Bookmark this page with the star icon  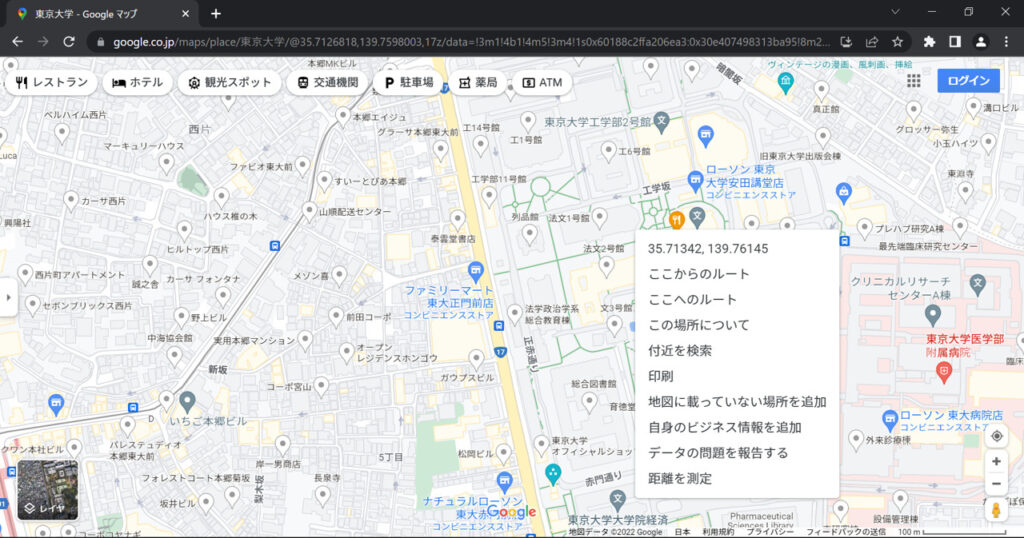[x=897, y=42]
